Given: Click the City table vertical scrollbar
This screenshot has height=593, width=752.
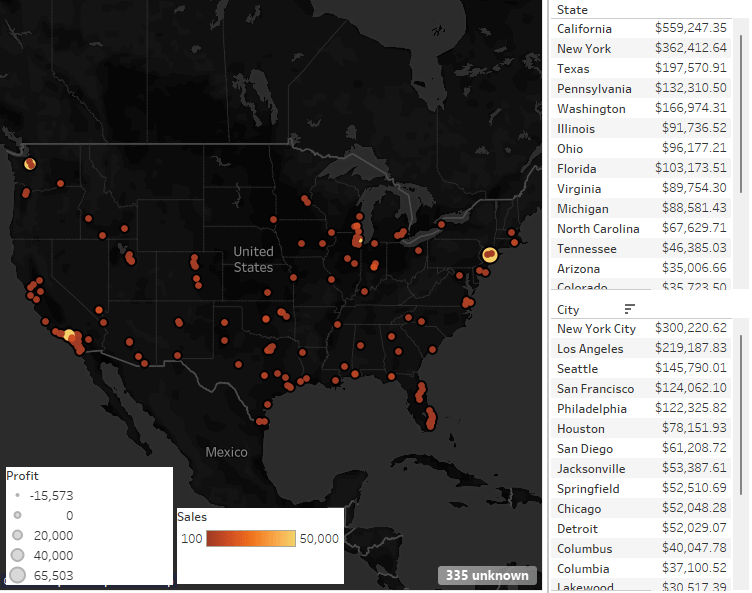Looking at the screenshot, I should pyautogui.click(x=741, y=420).
